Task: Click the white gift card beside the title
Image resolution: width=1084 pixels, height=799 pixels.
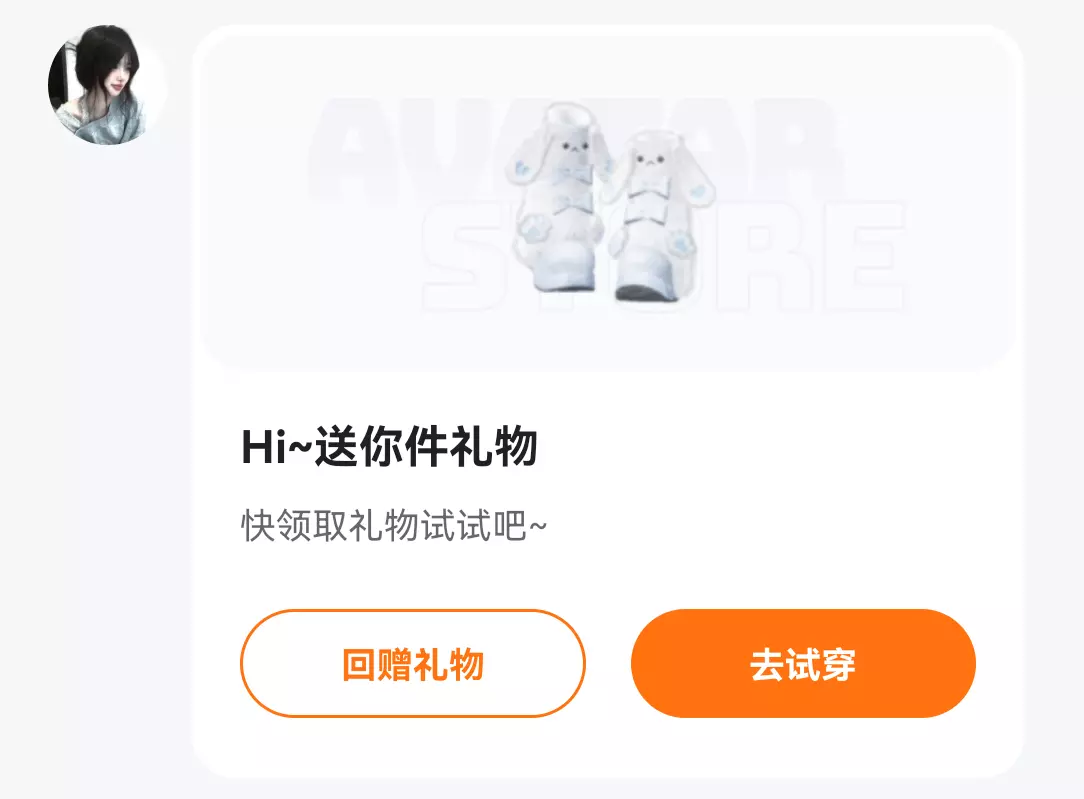Action: tap(760, 449)
